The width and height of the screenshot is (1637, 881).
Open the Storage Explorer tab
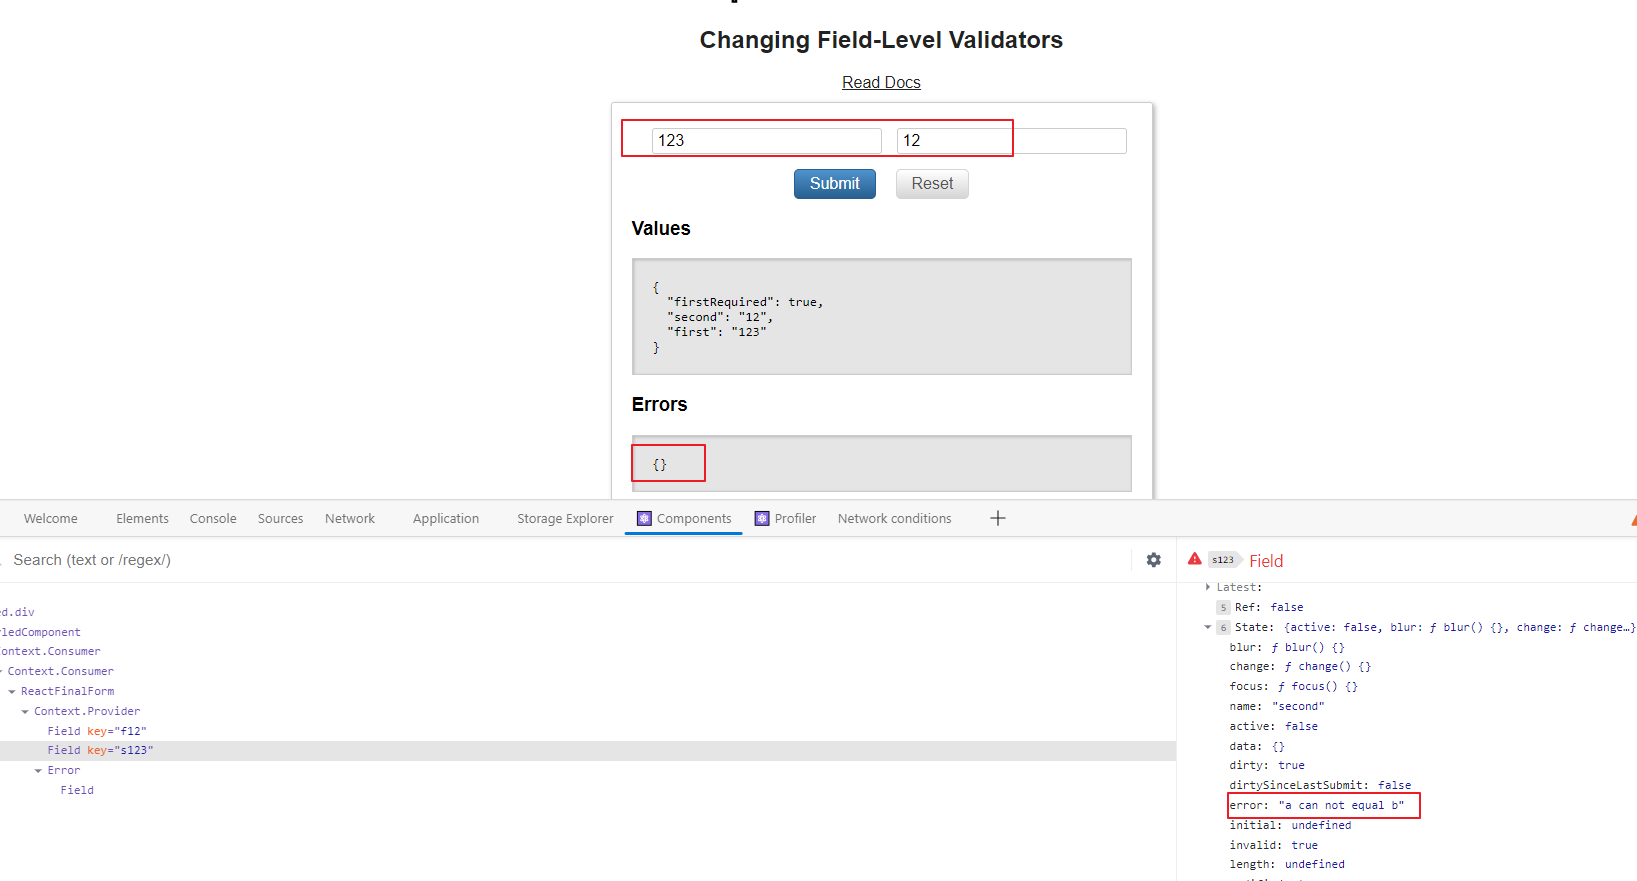tap(565, 518)
